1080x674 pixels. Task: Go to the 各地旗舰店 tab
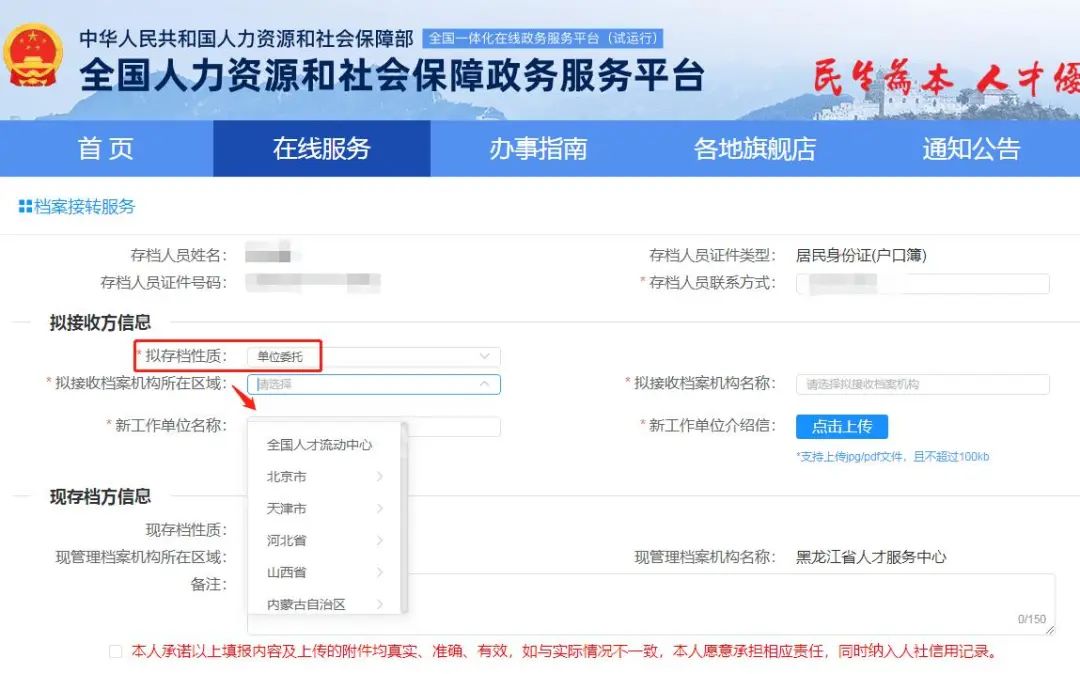[x=753, y=148]
